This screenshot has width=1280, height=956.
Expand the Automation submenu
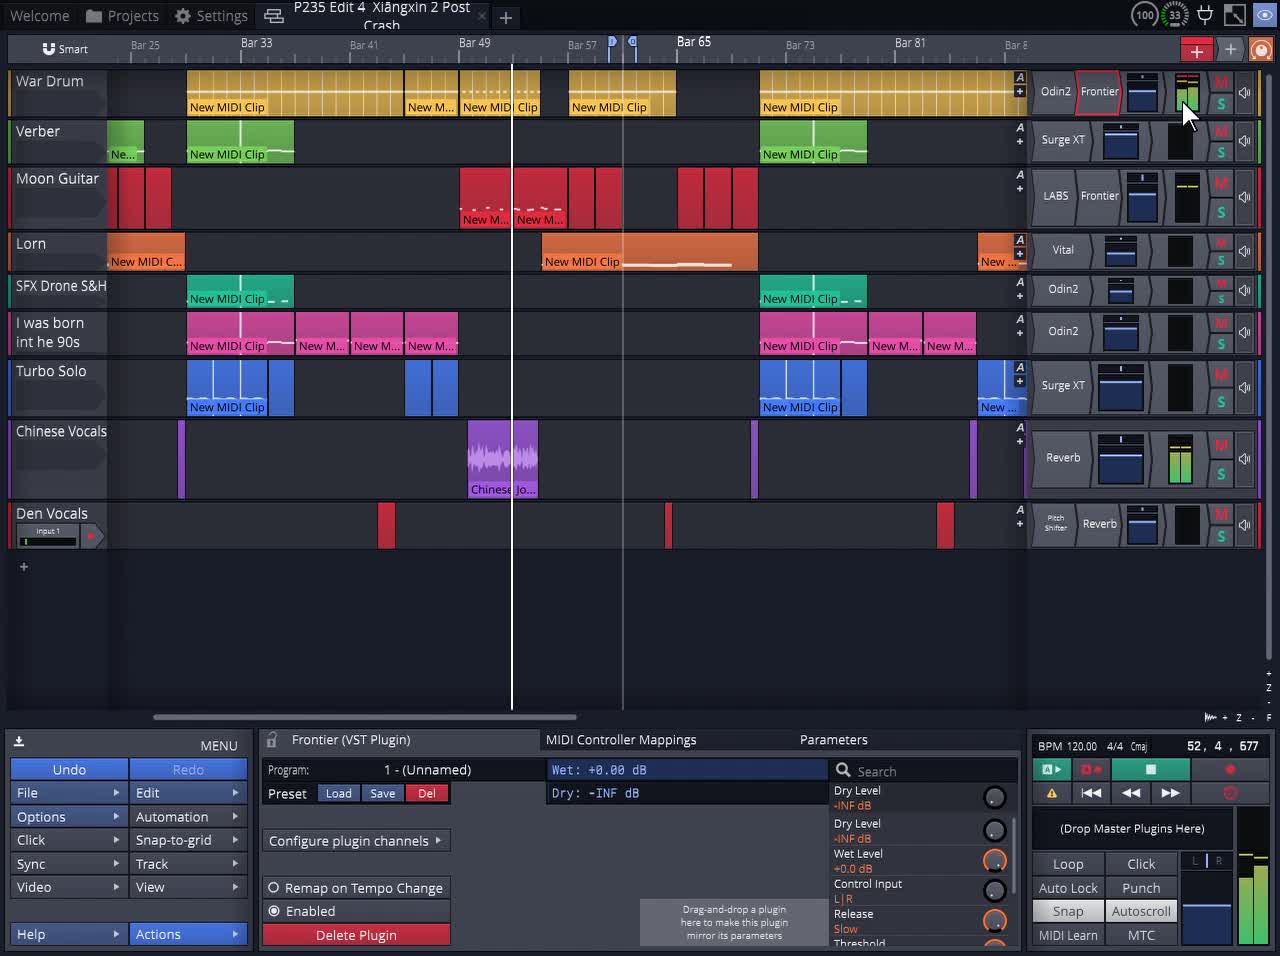pyautogui.click(x=188, y=817)
